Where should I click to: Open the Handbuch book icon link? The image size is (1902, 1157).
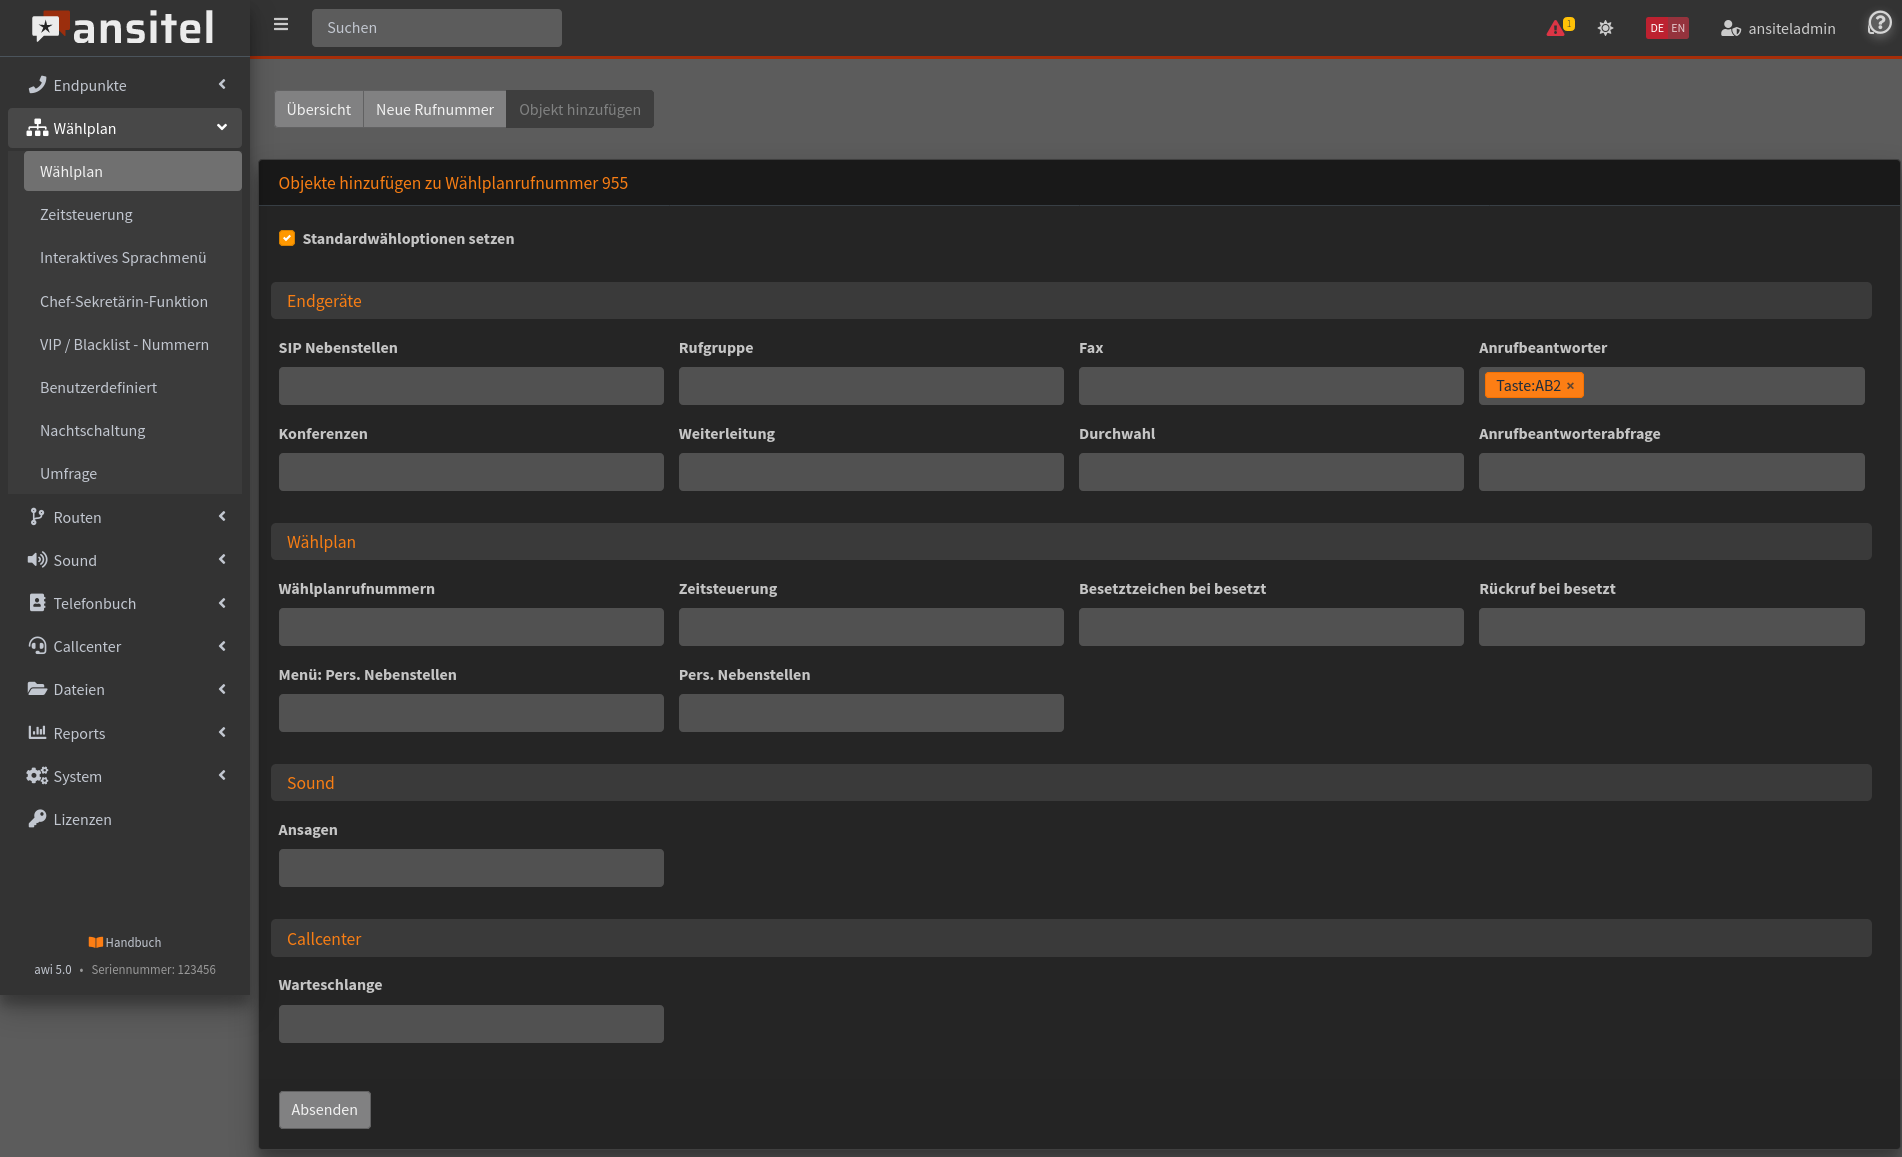pyautogui.click(x=96, y=942)
